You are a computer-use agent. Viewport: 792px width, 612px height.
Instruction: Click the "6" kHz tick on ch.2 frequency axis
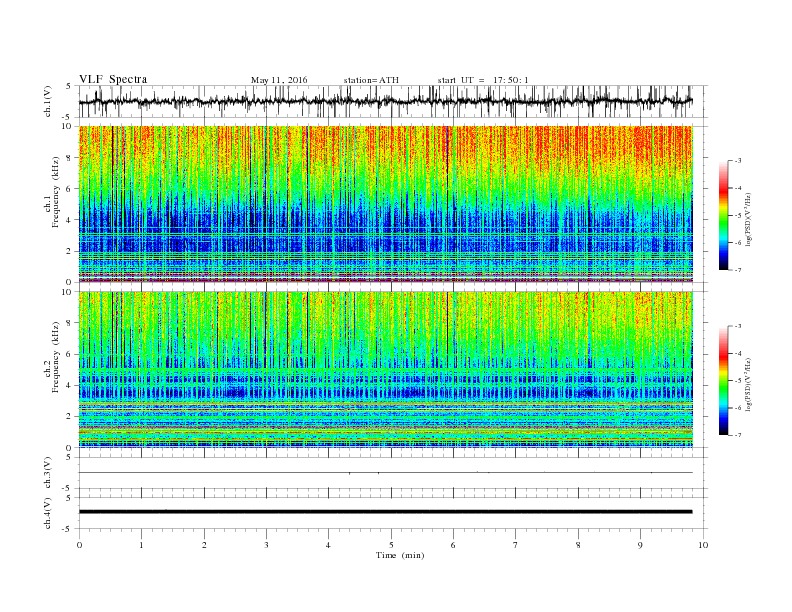(70, 354)
